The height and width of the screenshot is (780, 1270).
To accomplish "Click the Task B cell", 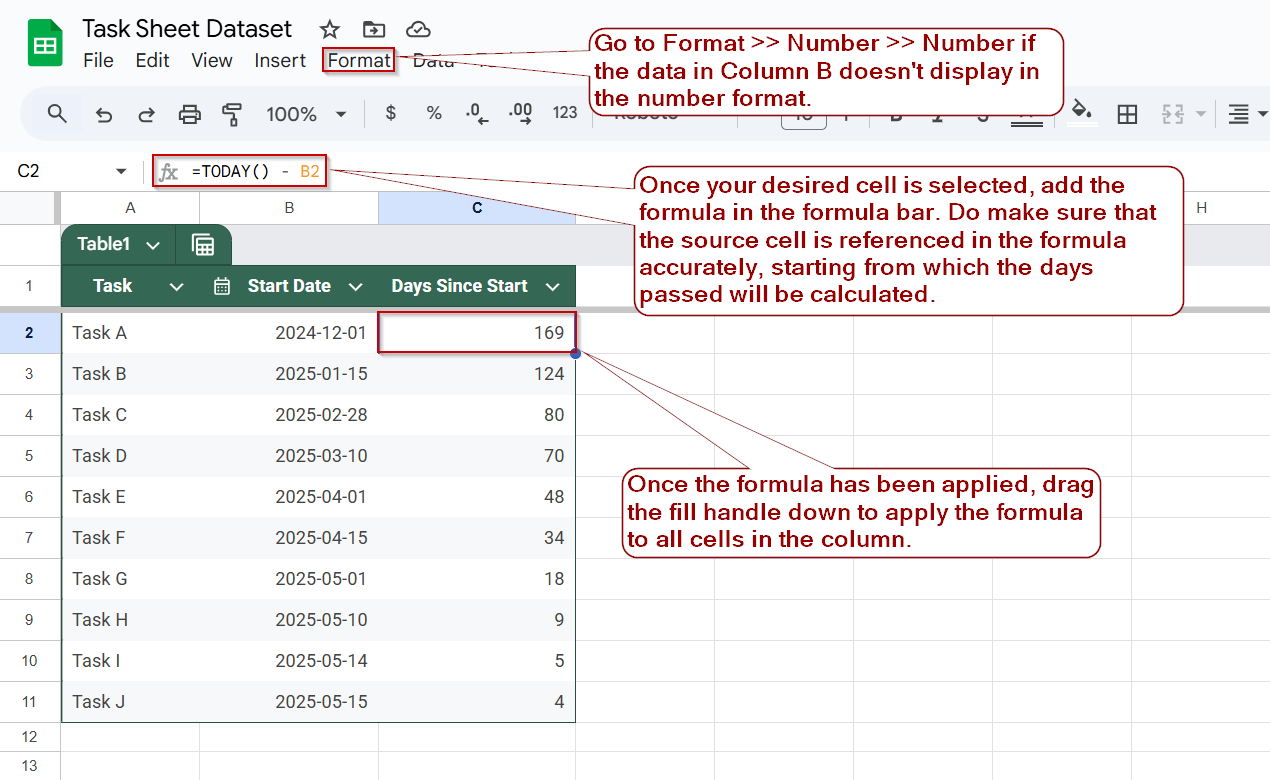I will pyautogui.click(x=130, y=374).
